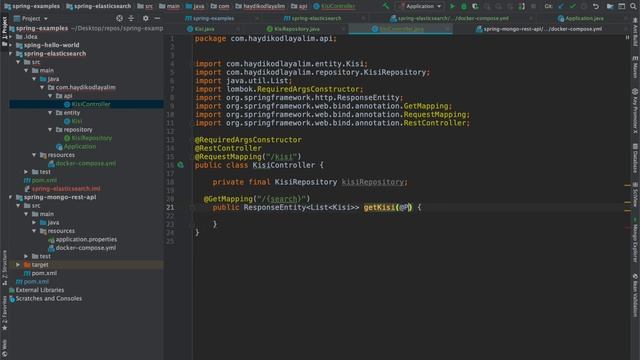Image resolution: width=640 pixels, height=360 pixels.
Task: Click the Build Project hammer icon
Action: 386,6
